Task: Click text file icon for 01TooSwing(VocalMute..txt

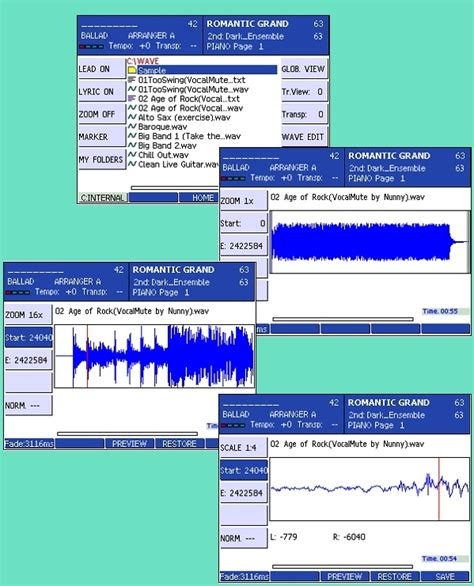Action: [132, 80]
